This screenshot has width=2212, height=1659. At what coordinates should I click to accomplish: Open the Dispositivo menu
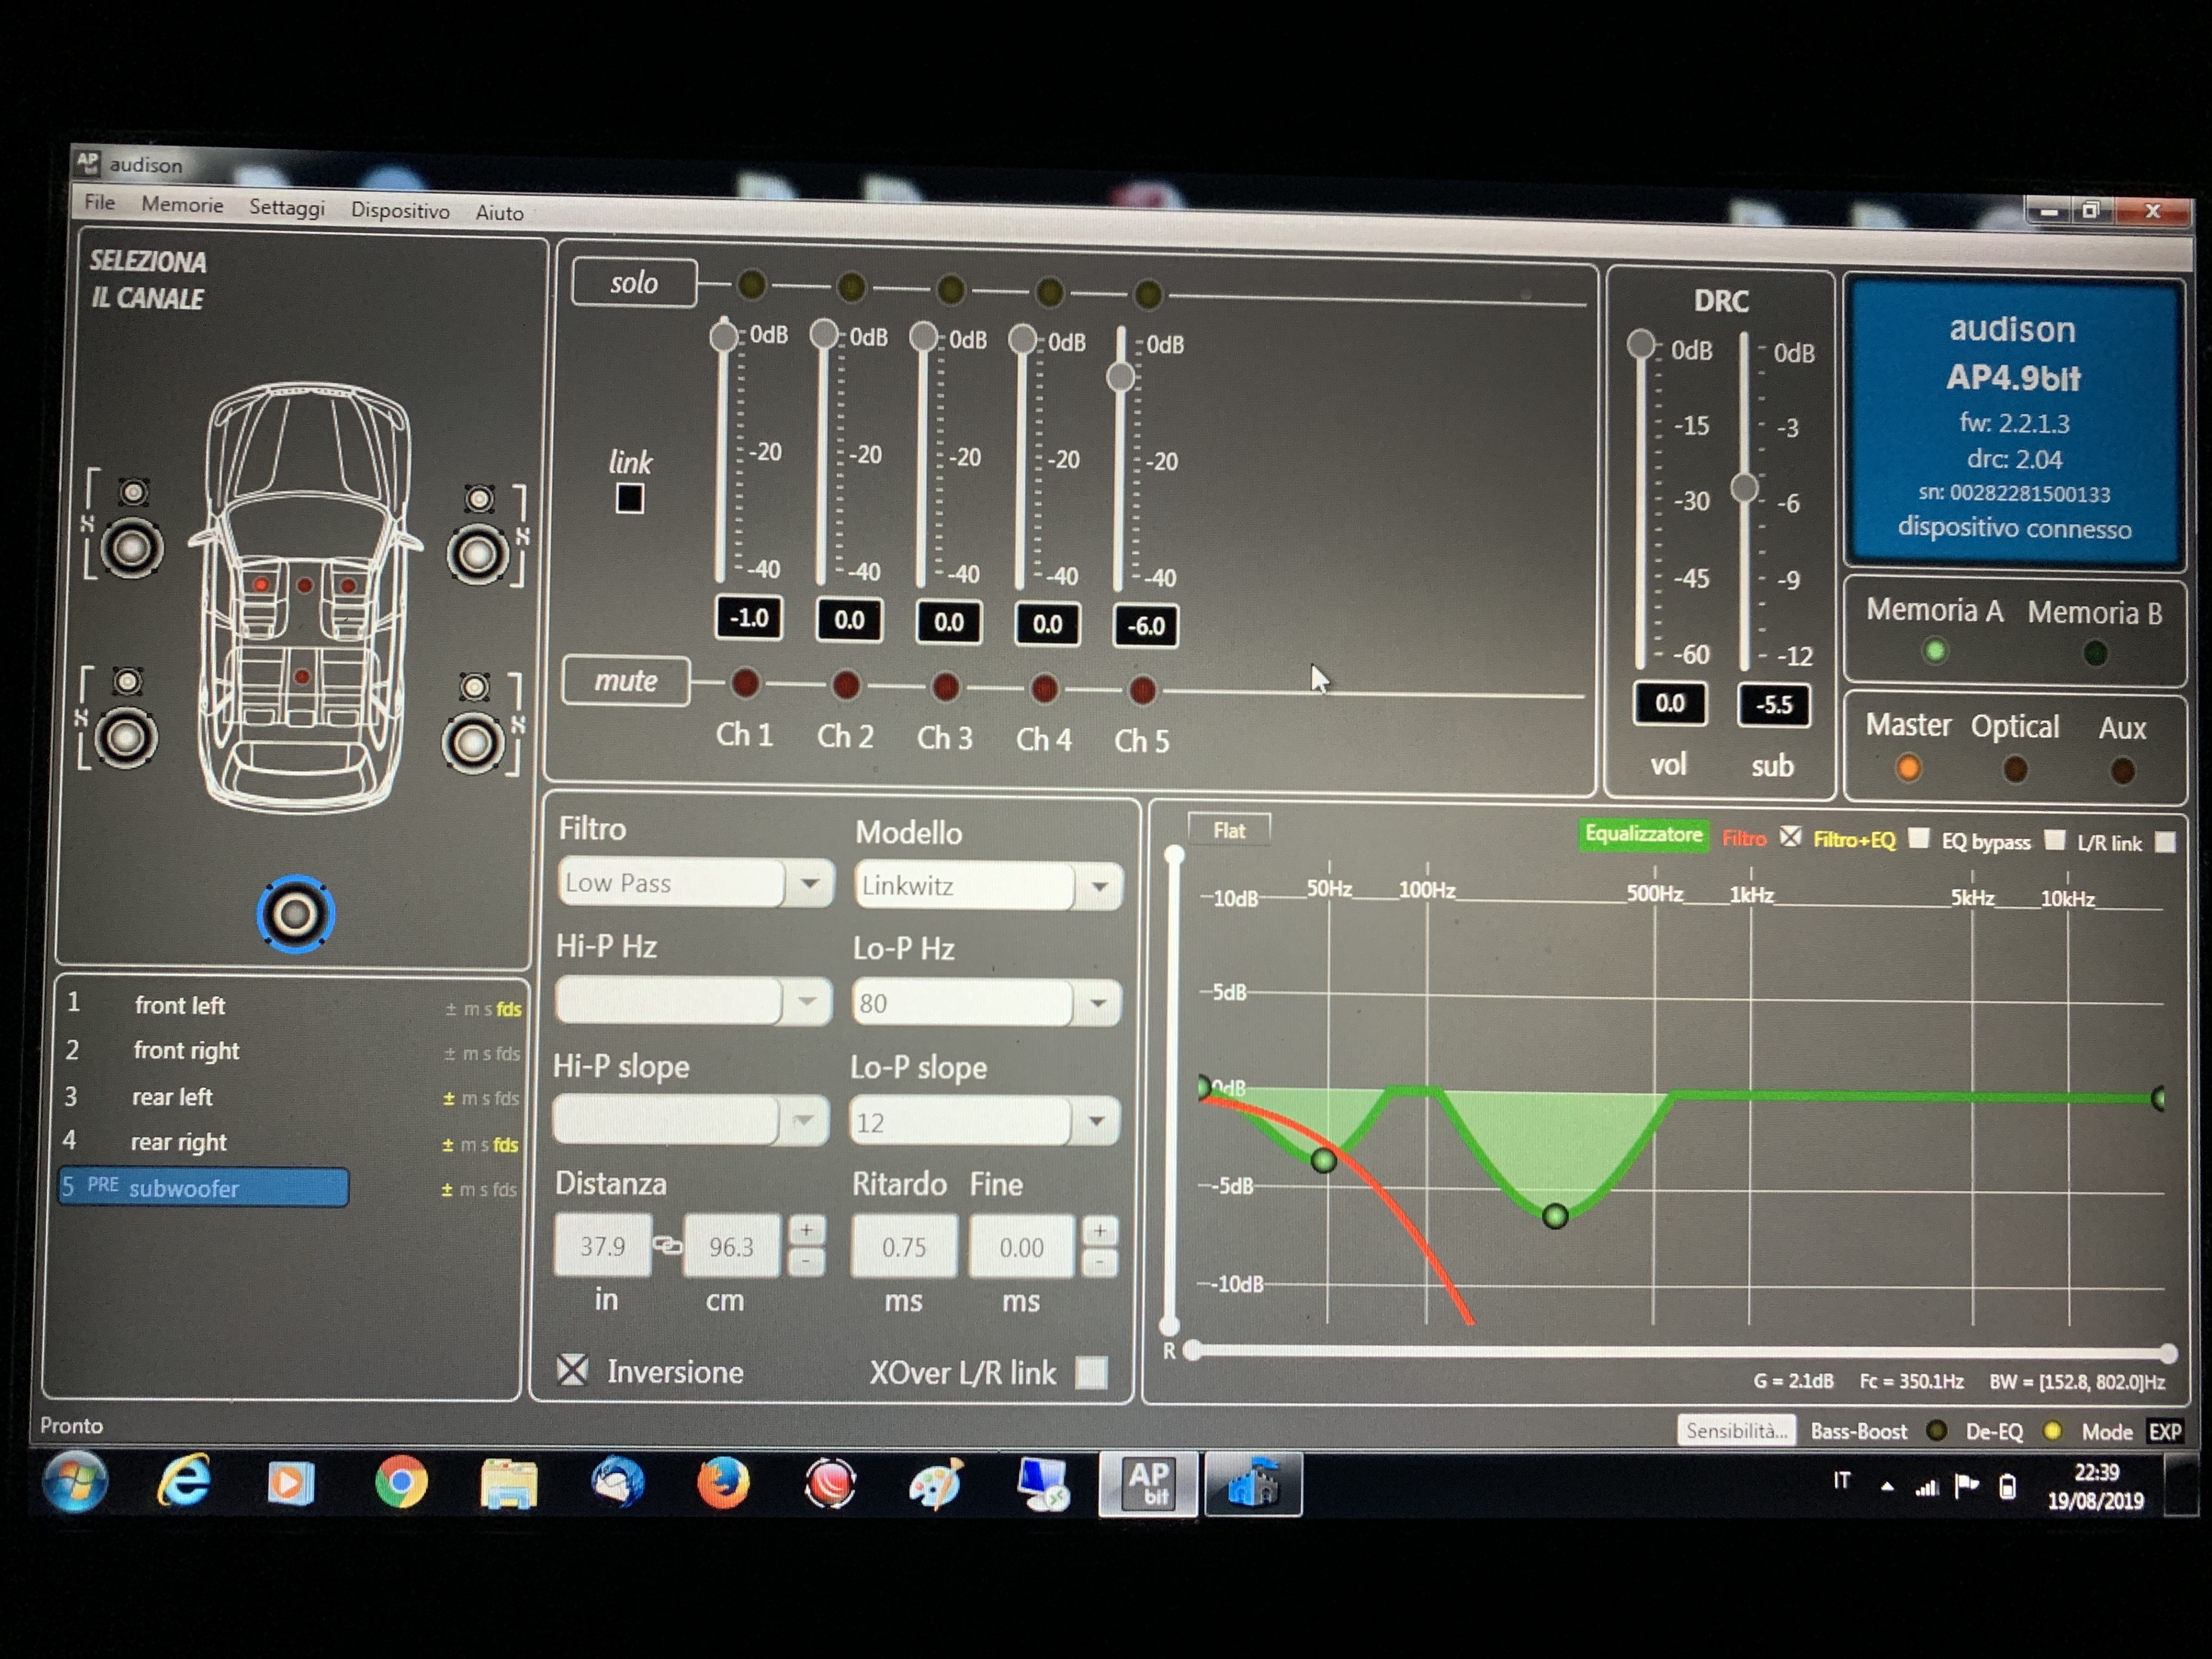[x=400, y=210]
